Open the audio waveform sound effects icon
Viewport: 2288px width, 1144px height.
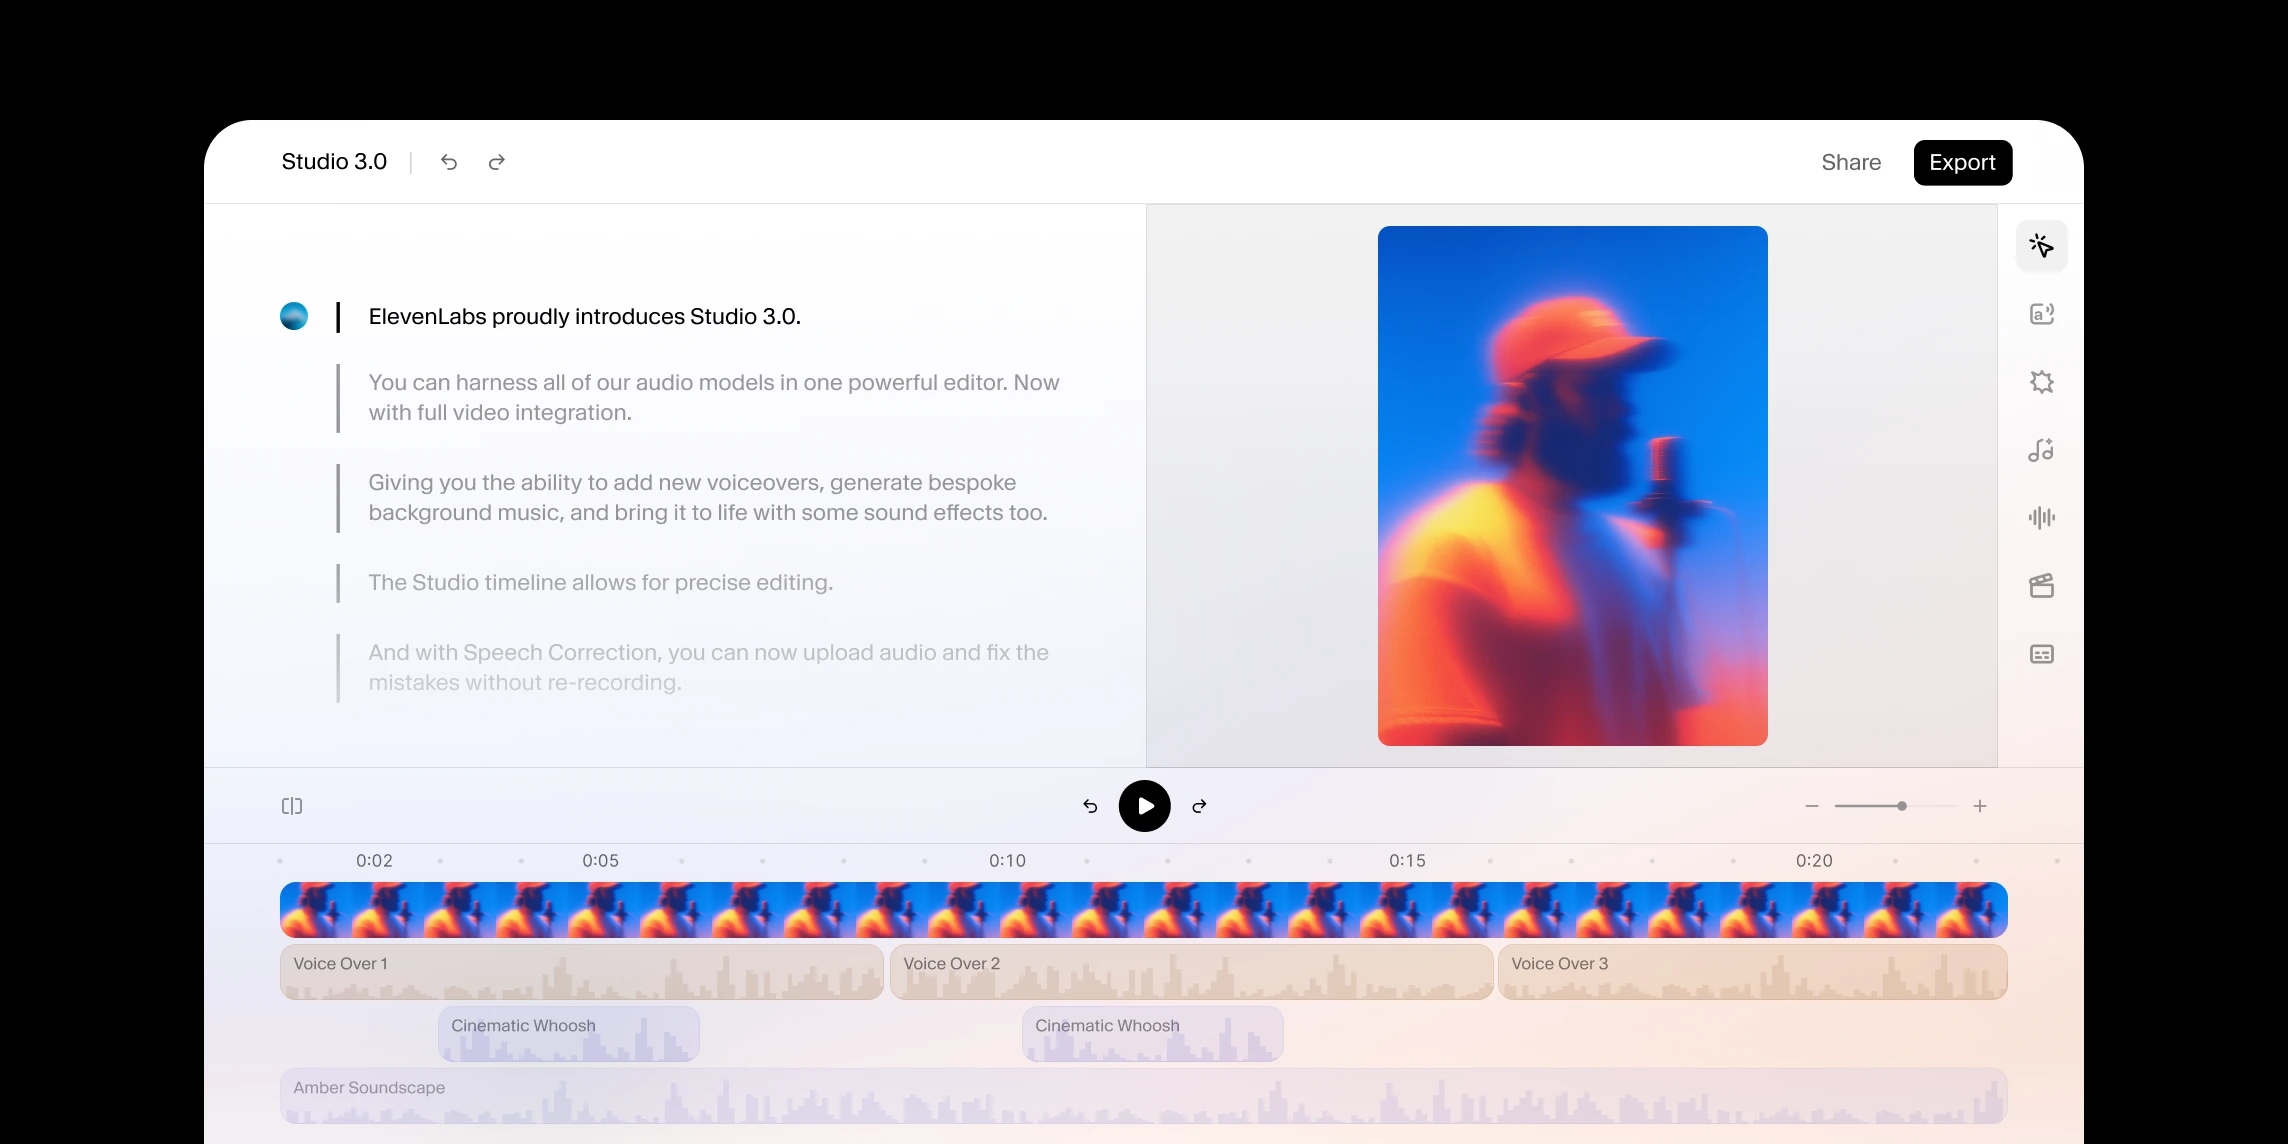point(2041,518)
